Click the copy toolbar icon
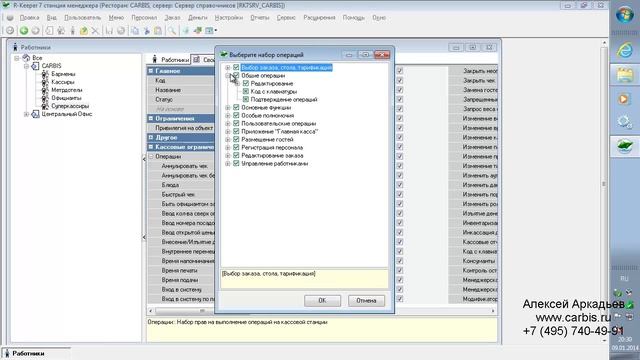Image resolution: width=640 pixels, height=360 pixels. click(135, 31)
